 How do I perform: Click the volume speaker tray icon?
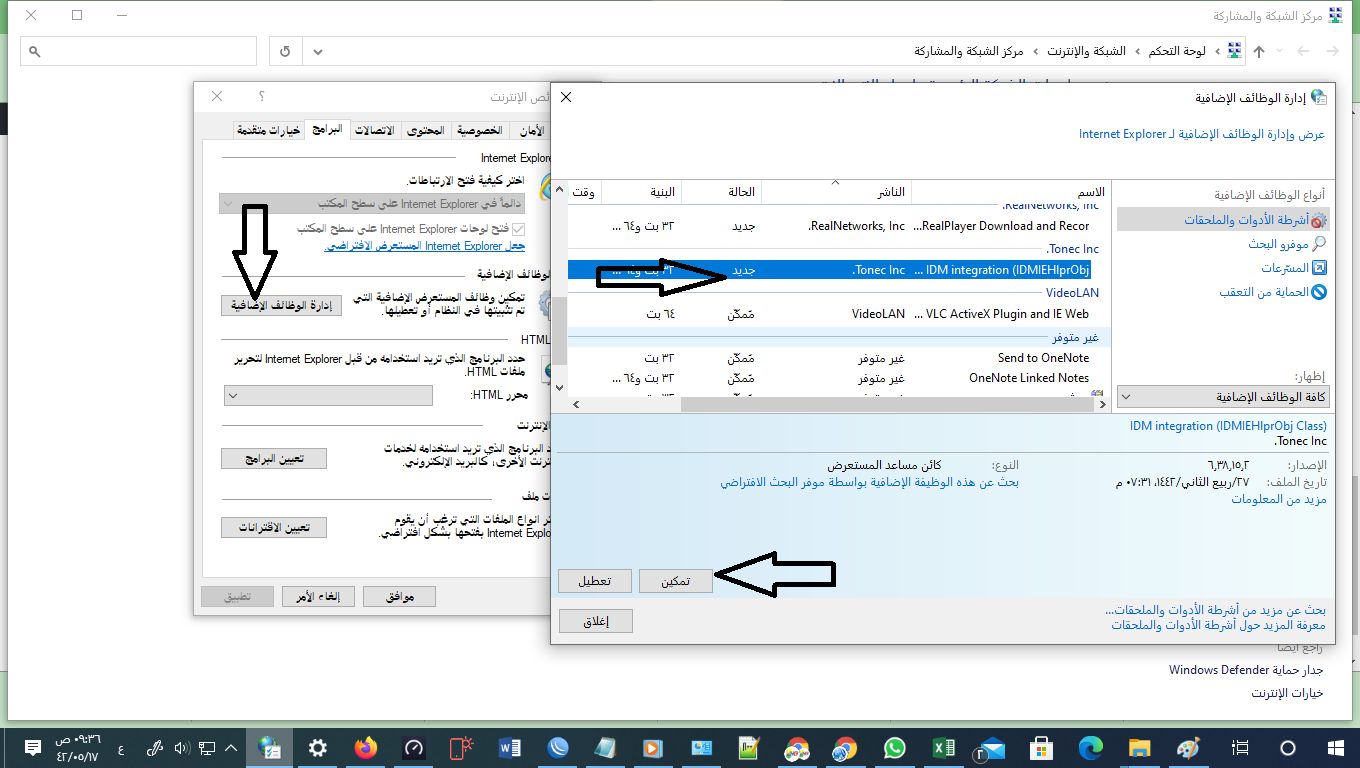coord(182,747)
